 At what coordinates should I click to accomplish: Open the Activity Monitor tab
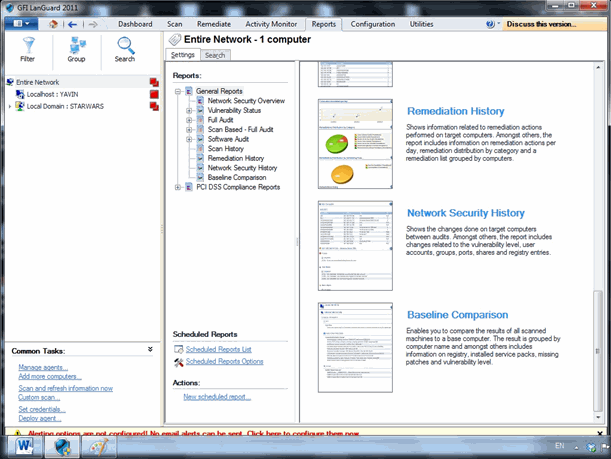coord(271,24)
